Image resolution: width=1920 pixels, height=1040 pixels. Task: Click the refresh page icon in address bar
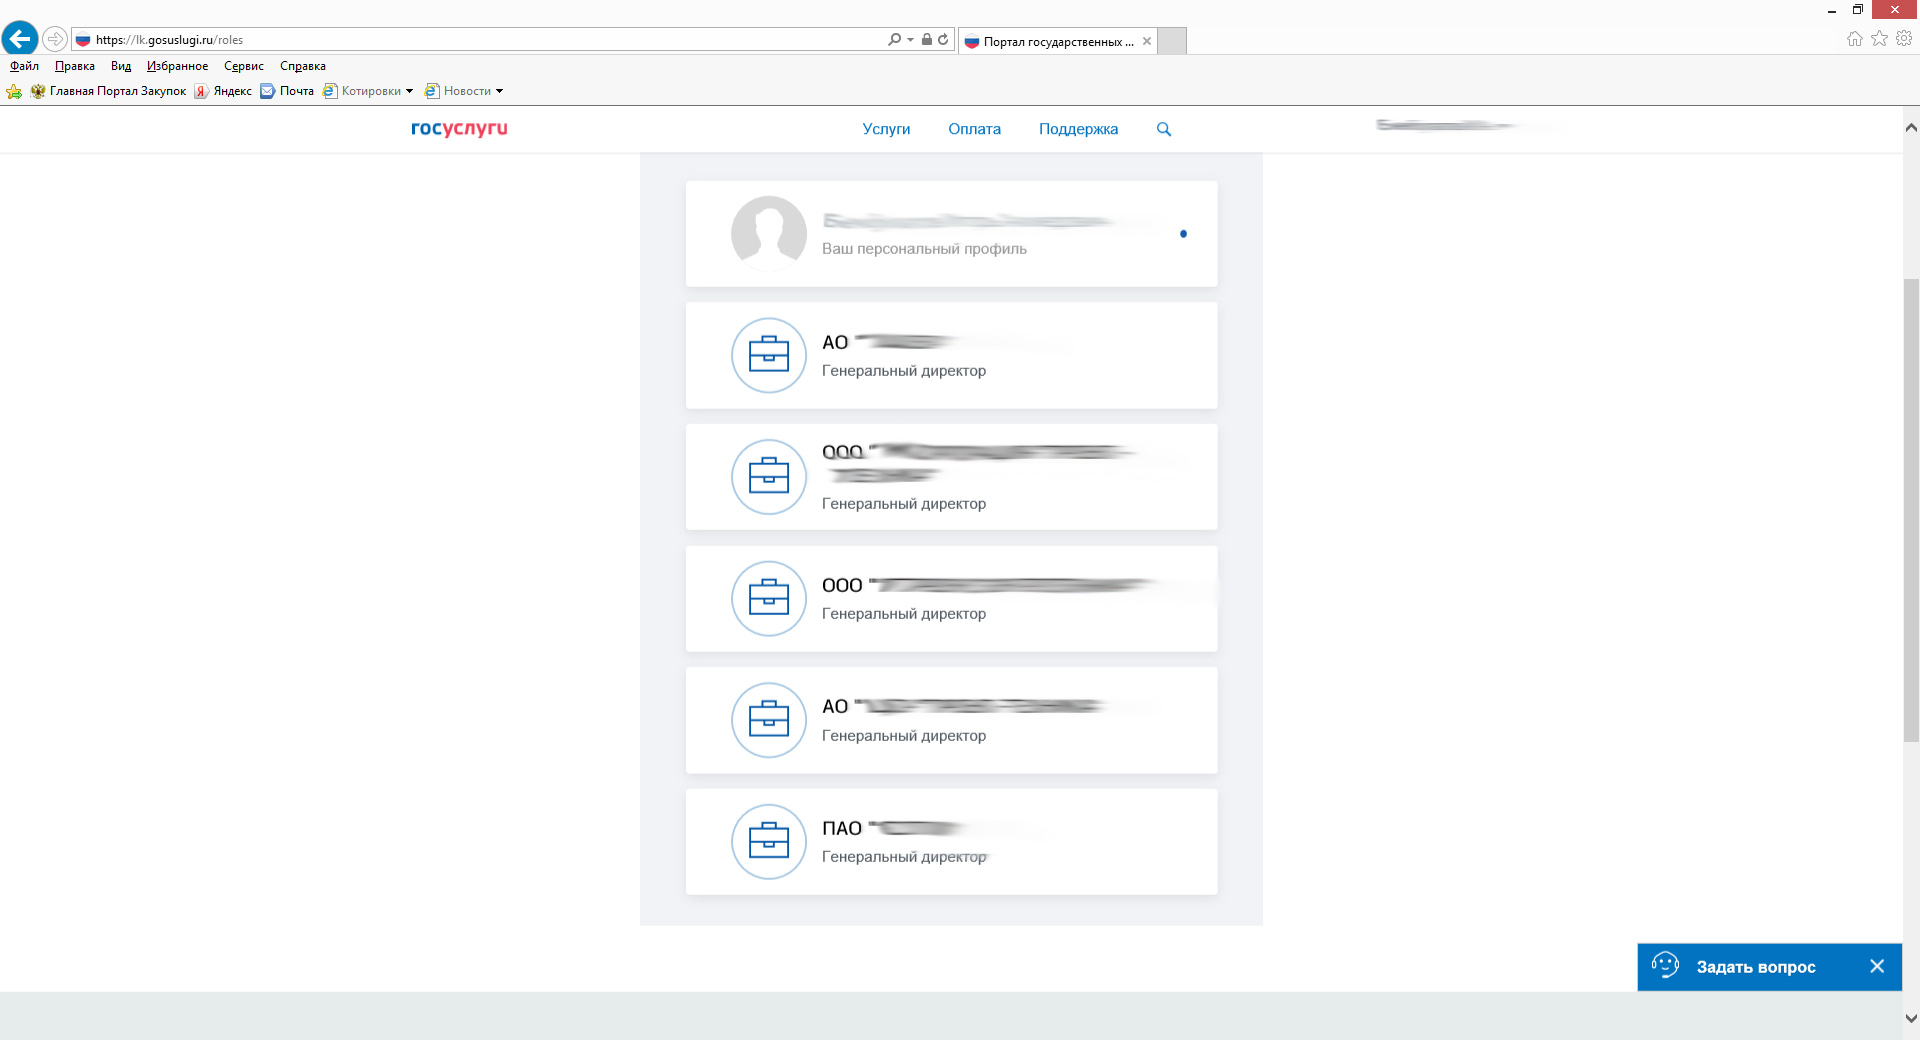point(943,40)
